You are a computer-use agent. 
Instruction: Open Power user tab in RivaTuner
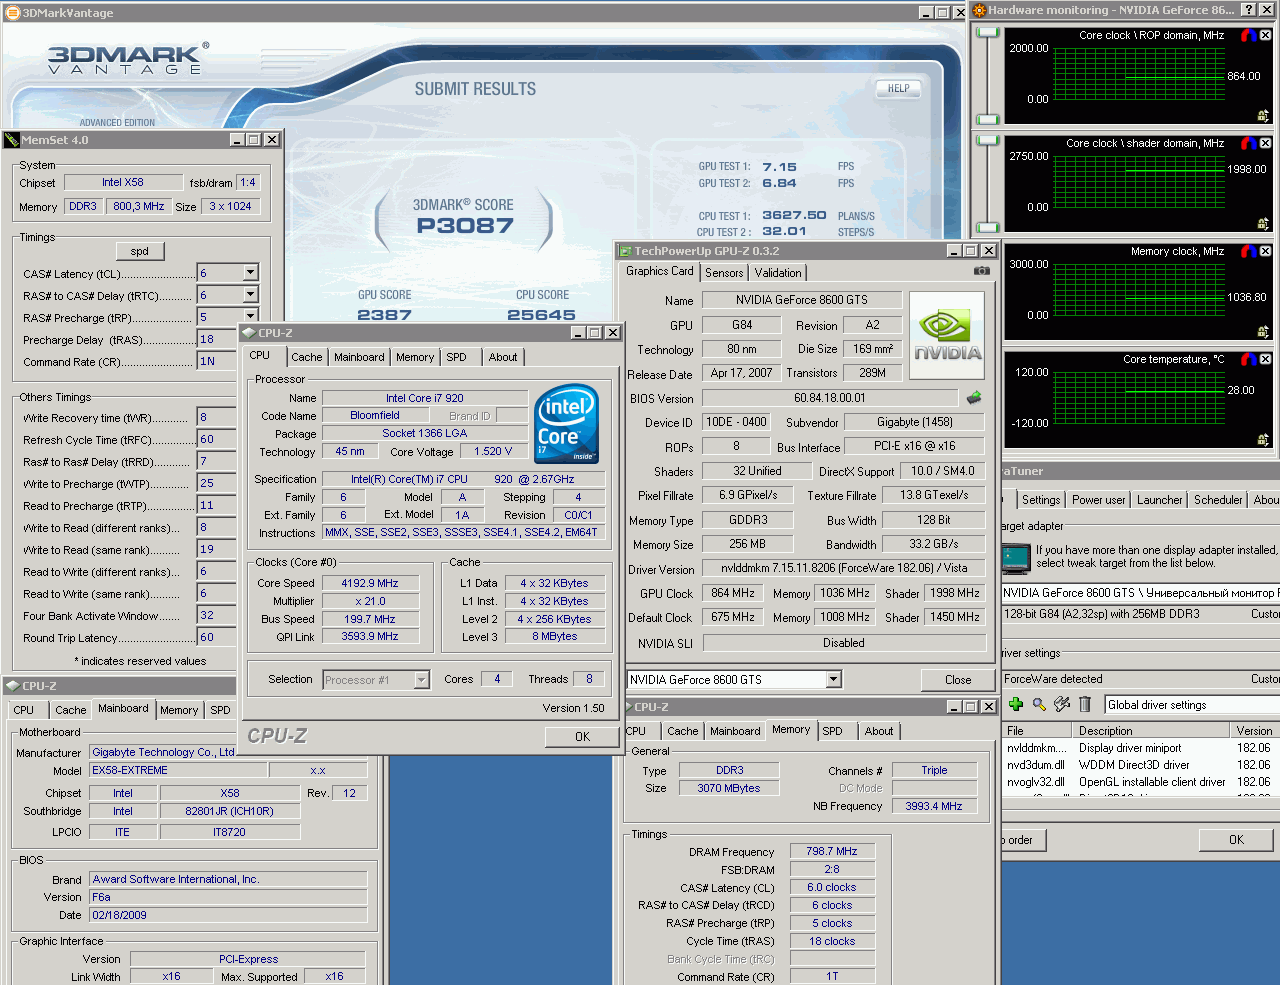[1098, 500]
